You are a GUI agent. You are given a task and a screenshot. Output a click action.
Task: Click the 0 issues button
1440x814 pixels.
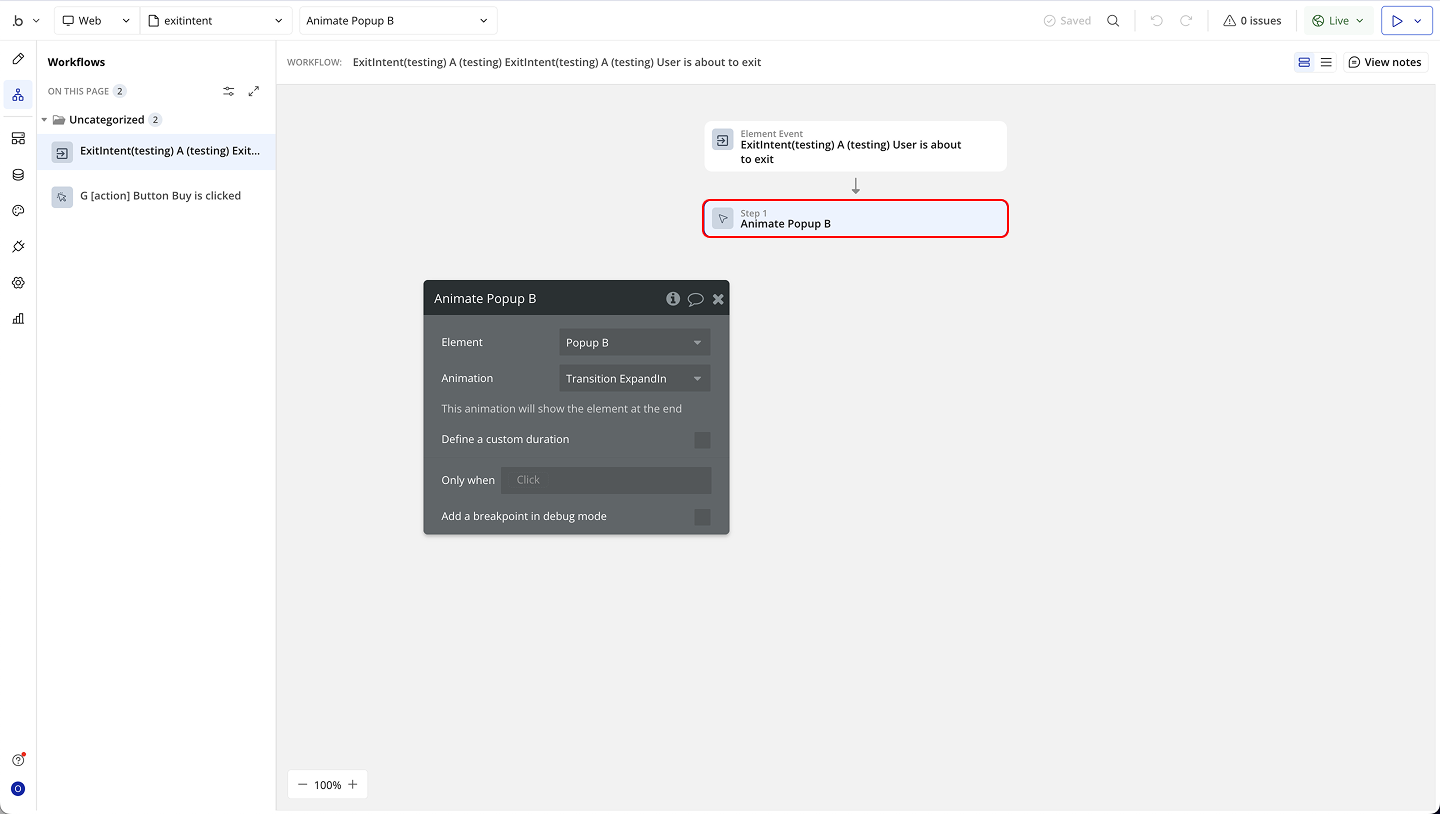coord(1252,21)
